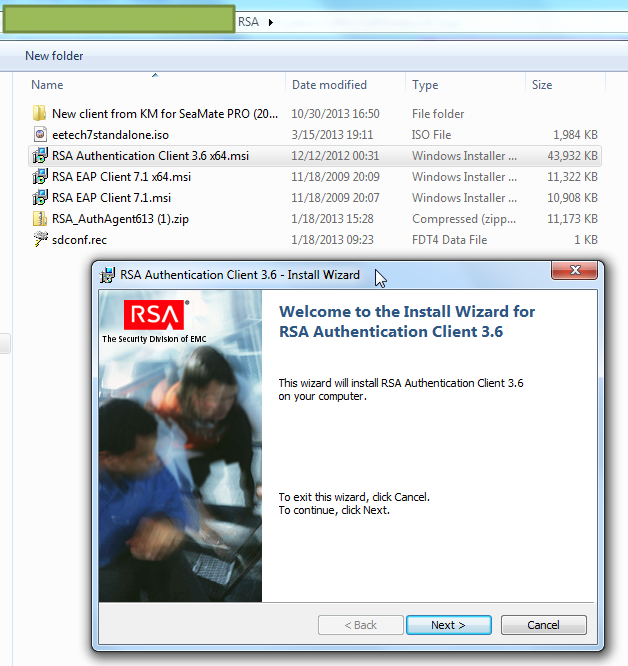Click the Compressed (zipp... type cell
Screen dimensions: 628x666
click(464, 219)
